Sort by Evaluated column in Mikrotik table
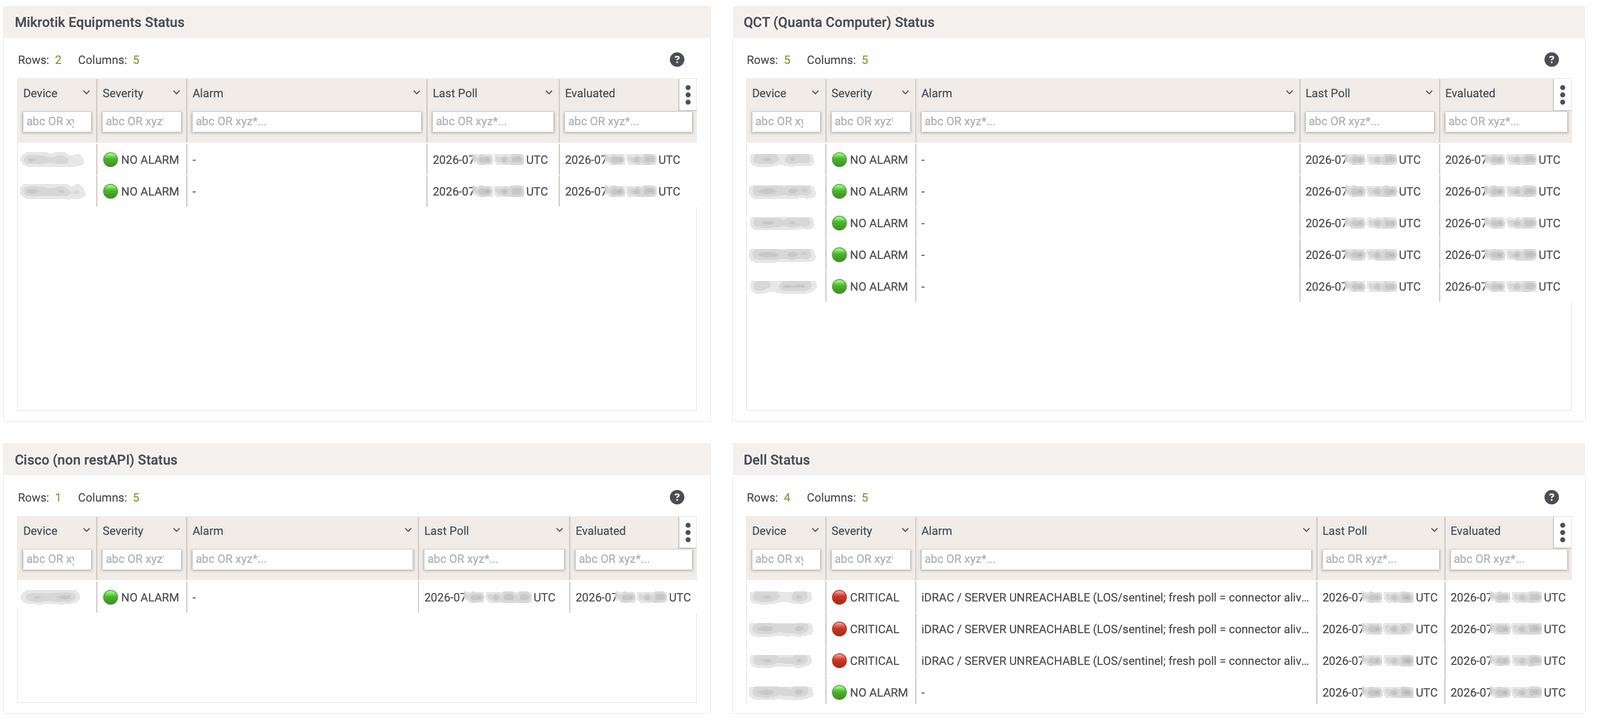The width and height of the screenshot is (1600, 722). 590,93
